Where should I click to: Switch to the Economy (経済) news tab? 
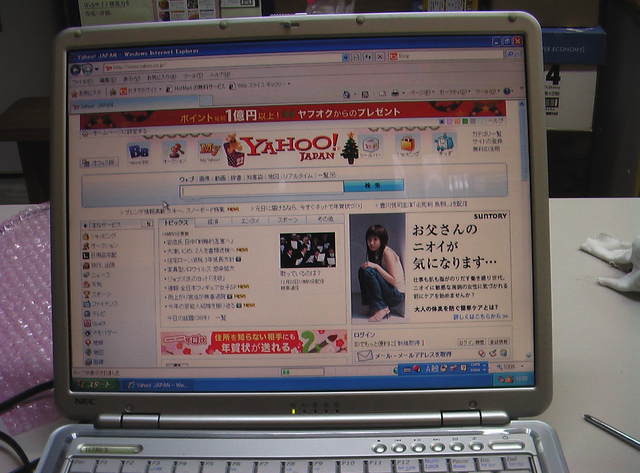click(213, 222)
